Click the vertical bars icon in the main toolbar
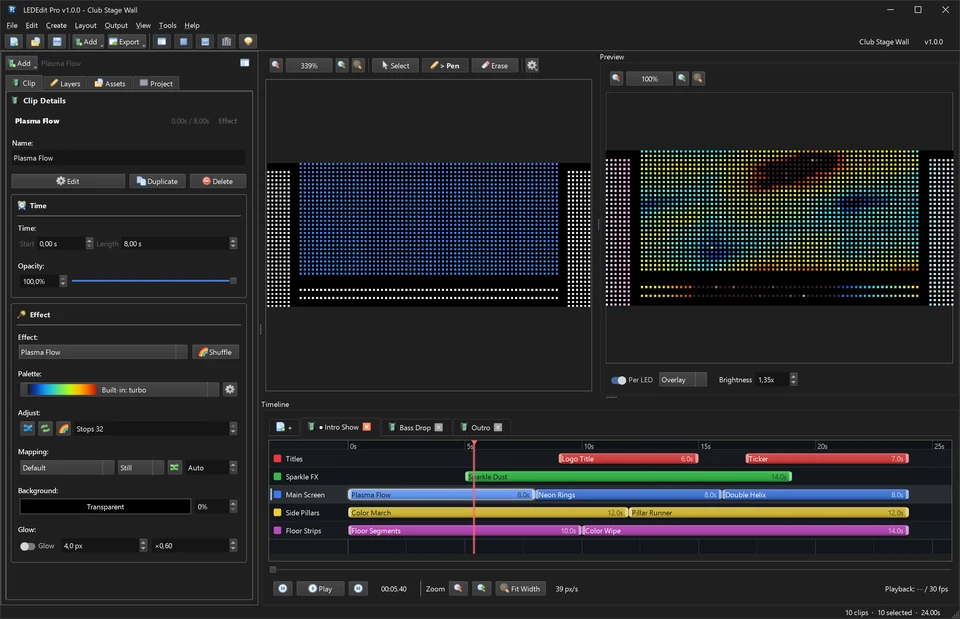 pos(227,42)
